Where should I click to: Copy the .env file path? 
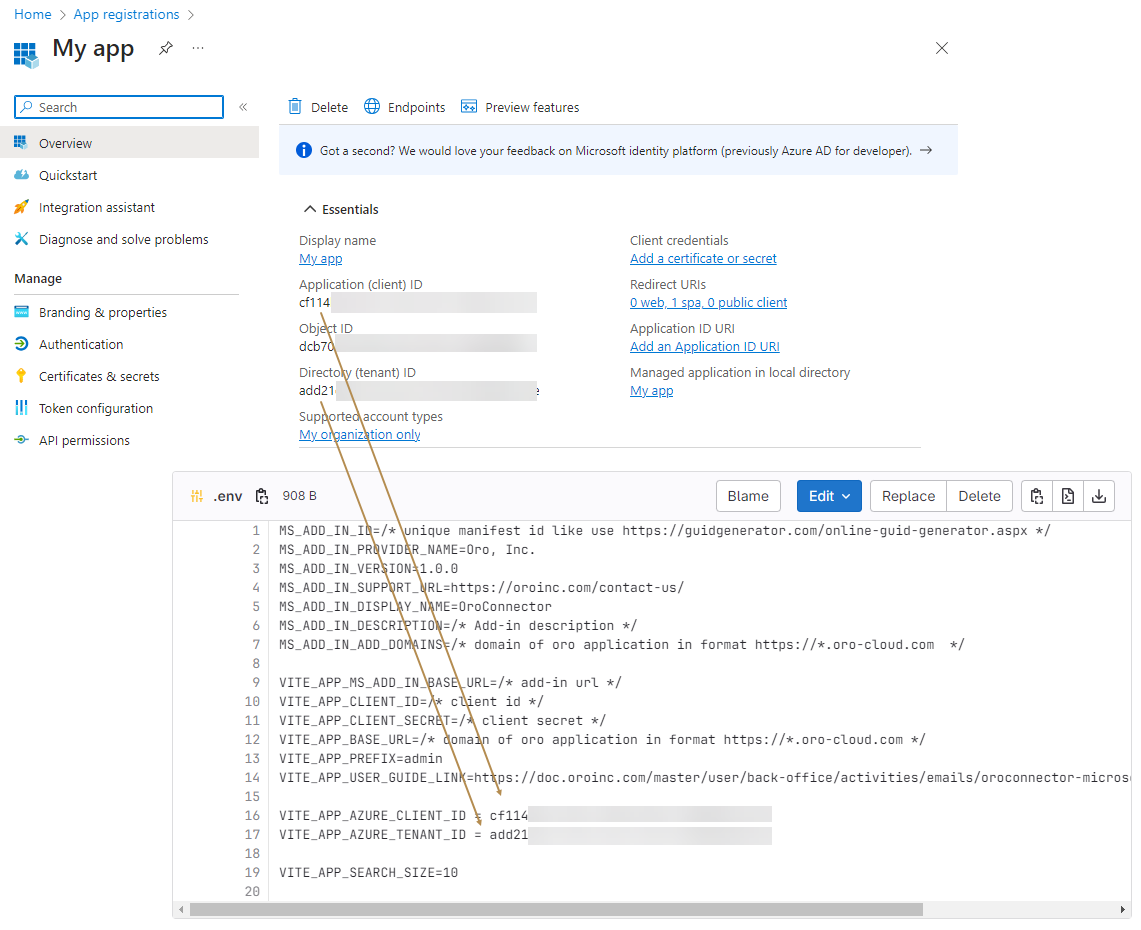point(262,496)
